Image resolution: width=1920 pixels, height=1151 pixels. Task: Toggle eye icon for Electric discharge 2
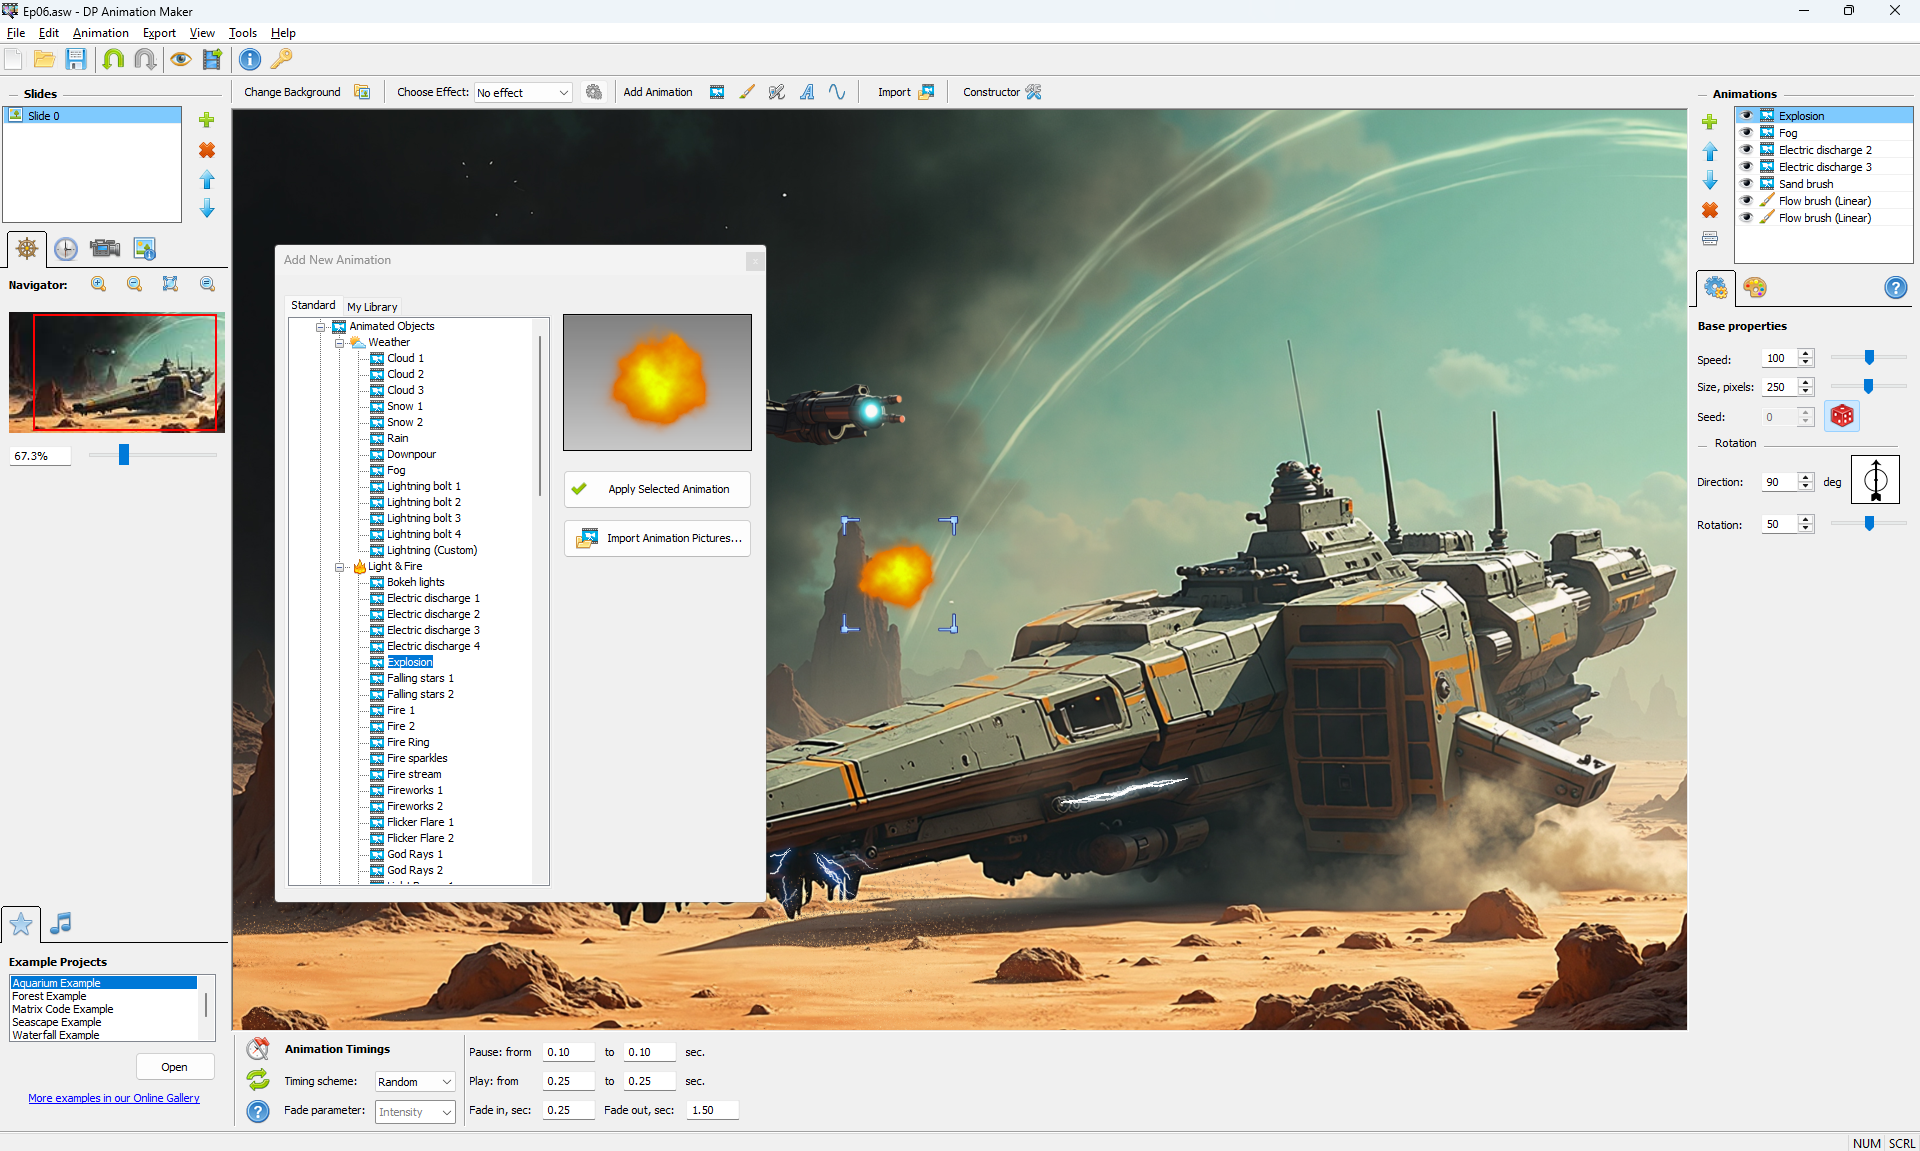click(1746, 150)
